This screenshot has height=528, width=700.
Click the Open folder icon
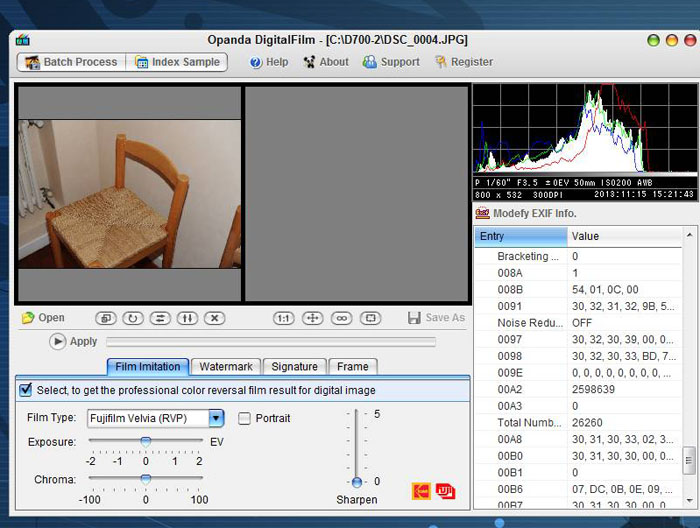pyautogui.click(x=28, y=318)
